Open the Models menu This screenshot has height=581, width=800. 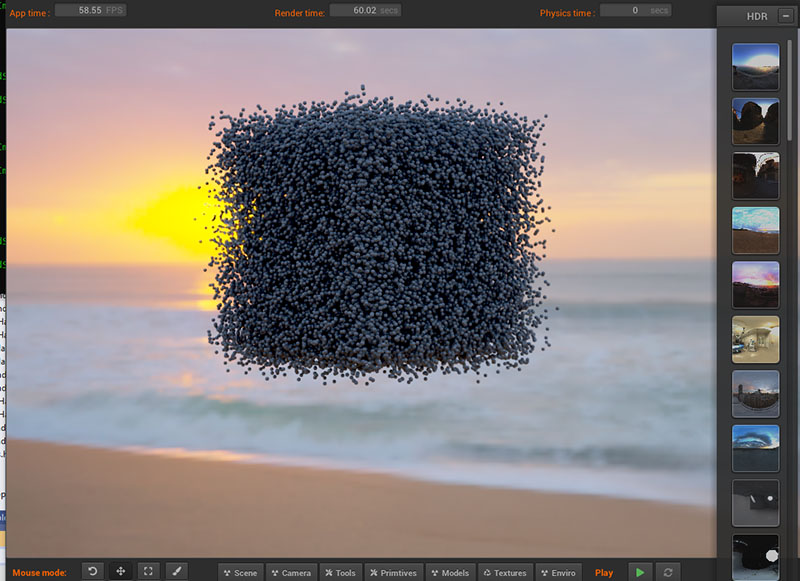(449, 572)
